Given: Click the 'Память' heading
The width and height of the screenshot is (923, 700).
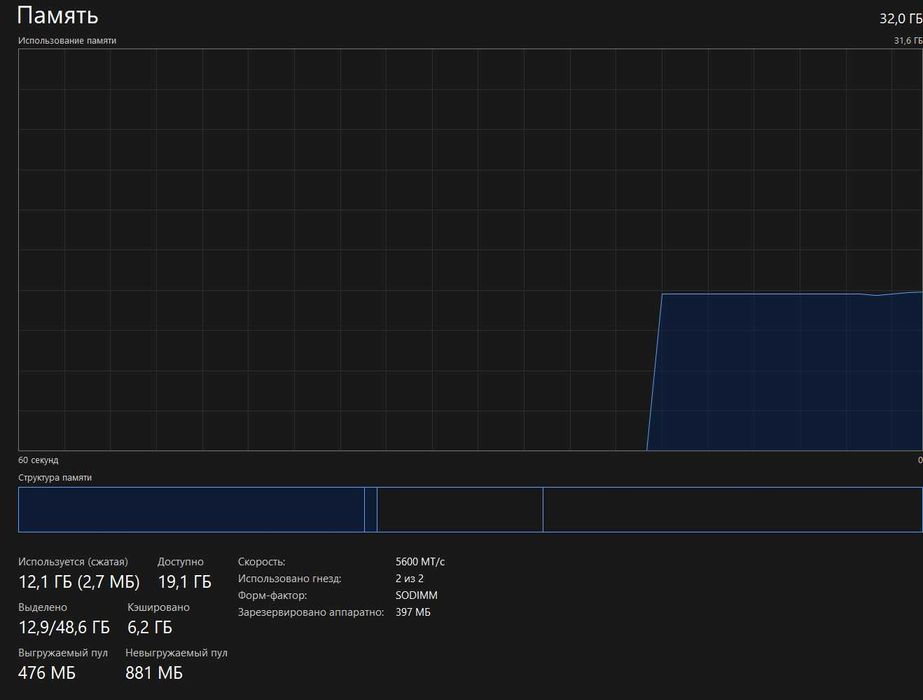Looking at the screenshot, I should tap(57, 15).
